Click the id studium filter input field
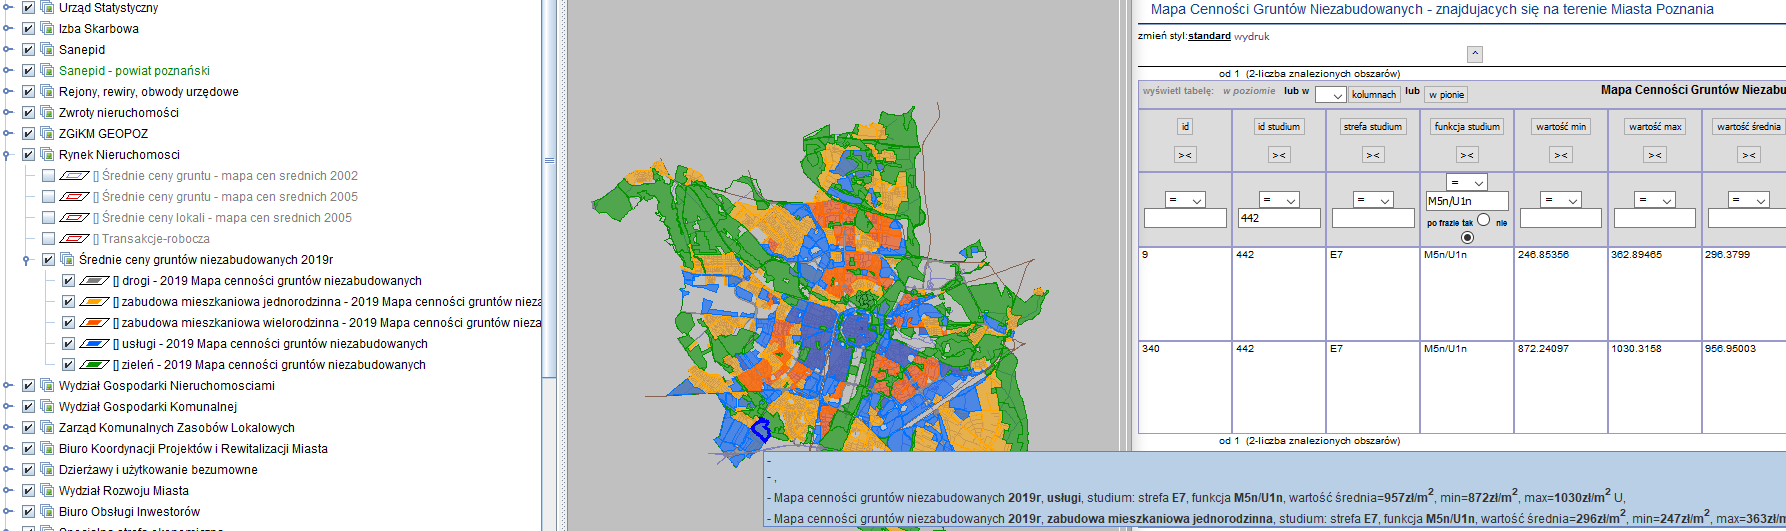The width and height of the screenshot is (1786, 531). [1279, 218]
